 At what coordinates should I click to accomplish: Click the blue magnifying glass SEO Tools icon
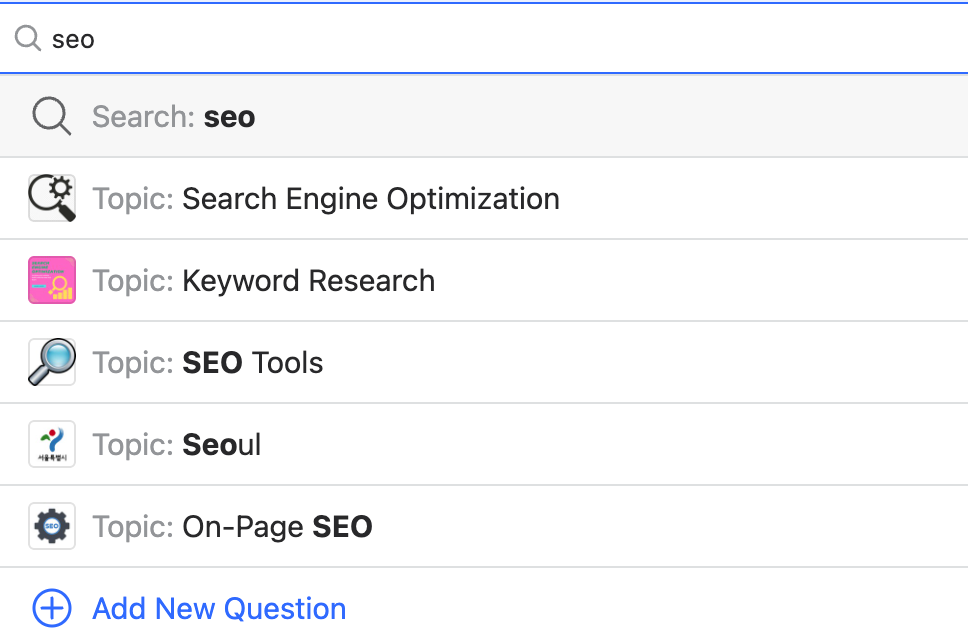(52, 362)
